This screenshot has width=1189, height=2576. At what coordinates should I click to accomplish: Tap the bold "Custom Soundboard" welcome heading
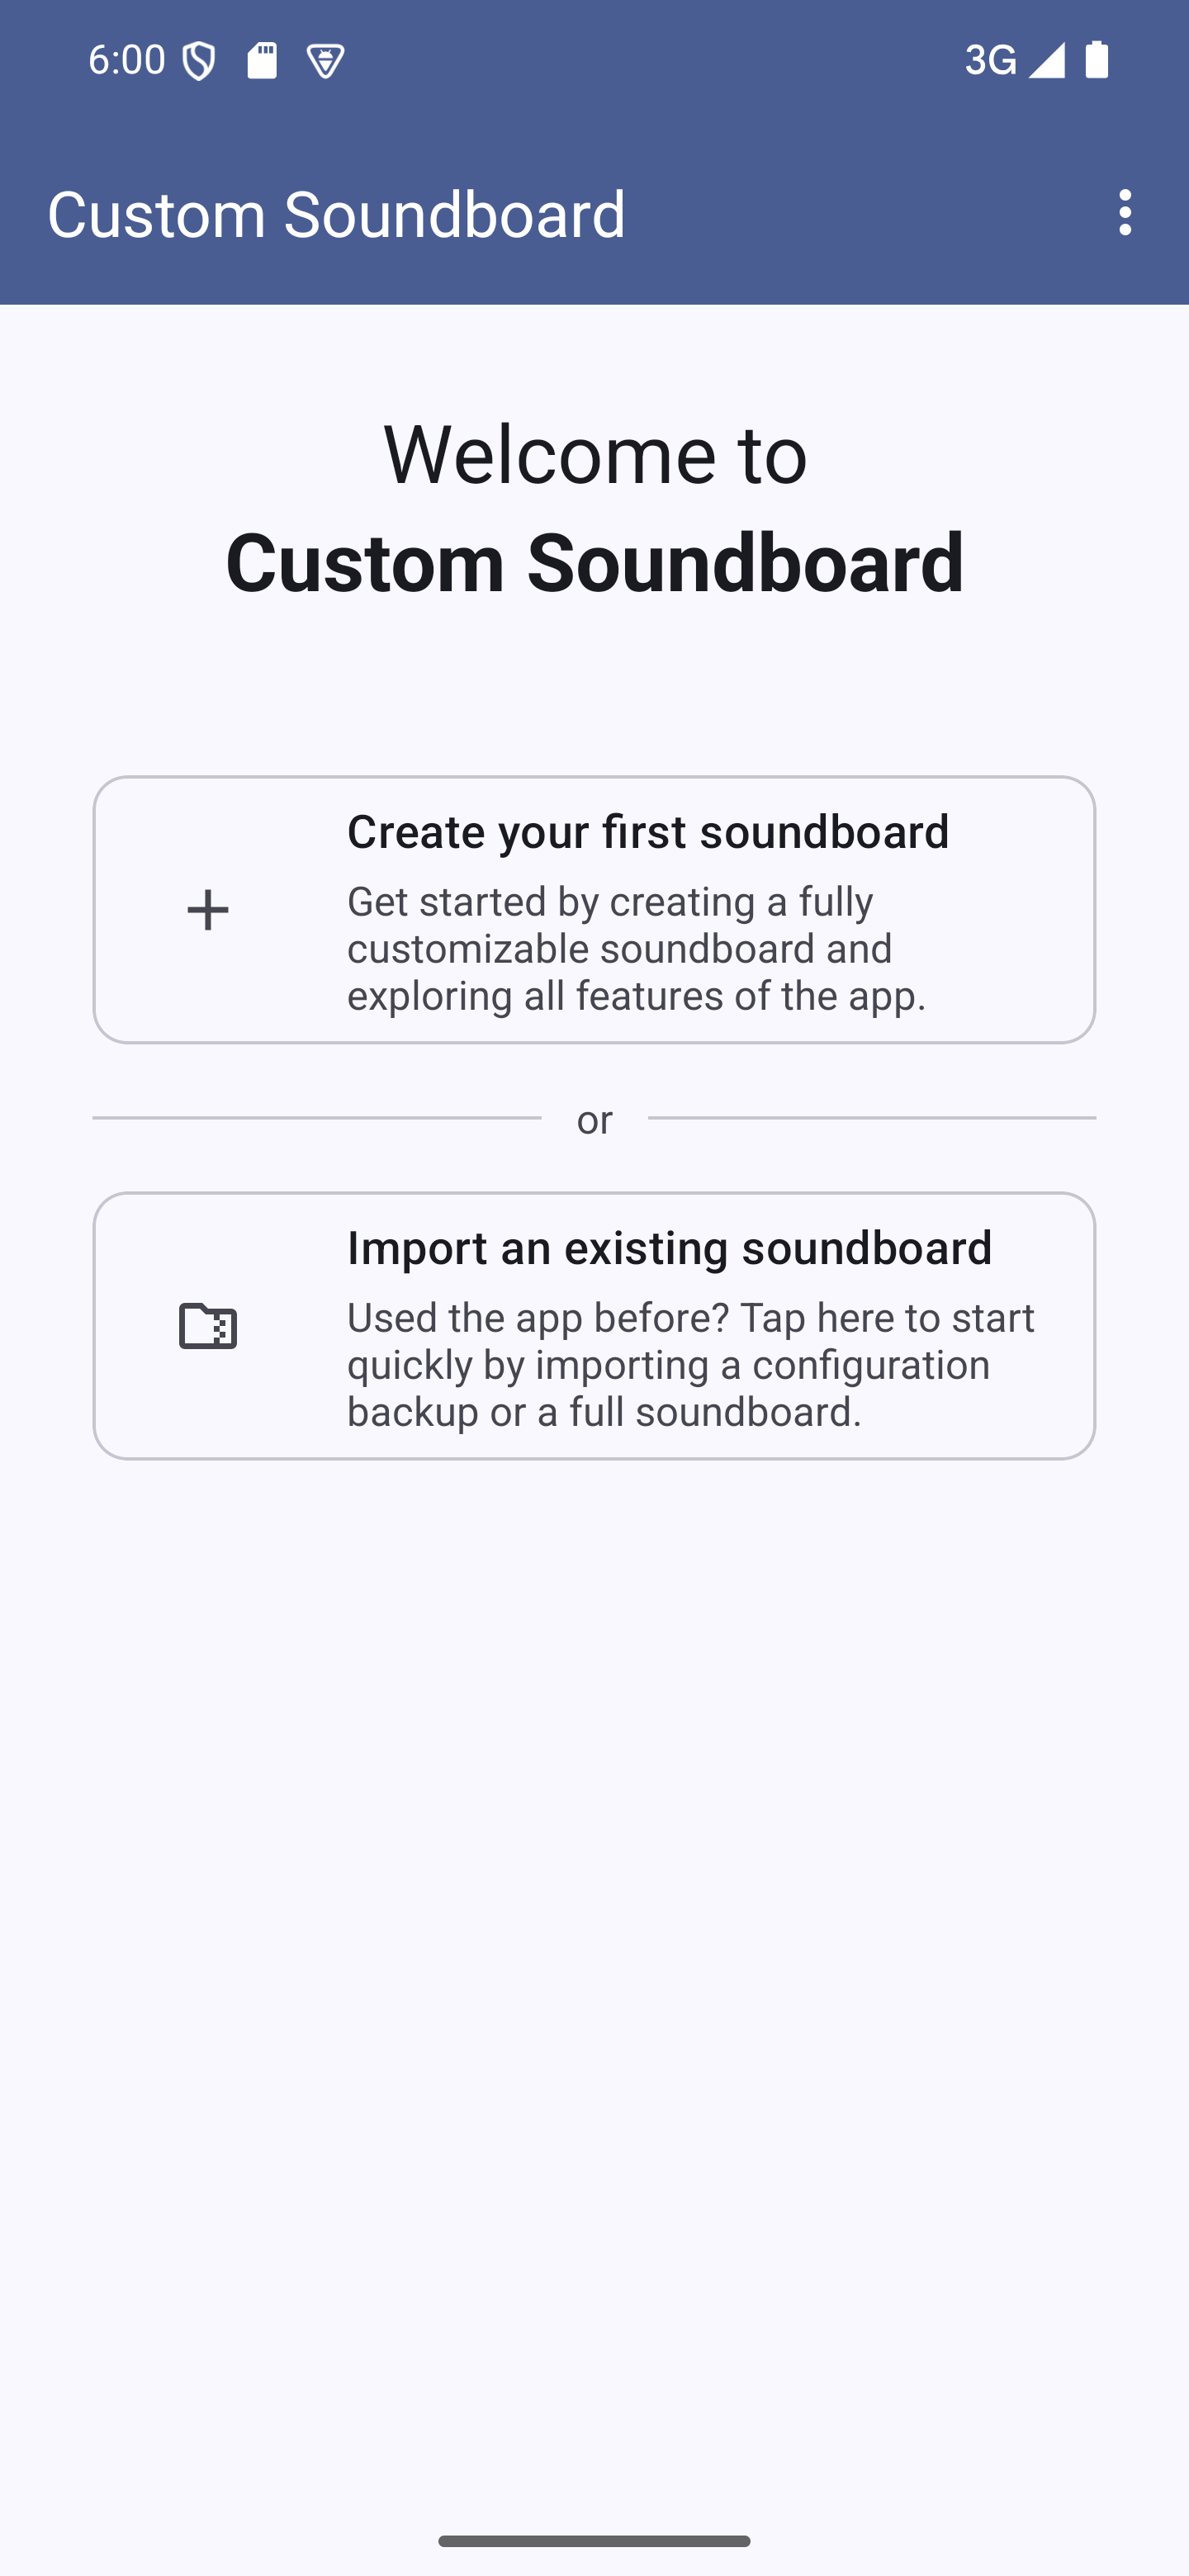click(595, 562)
